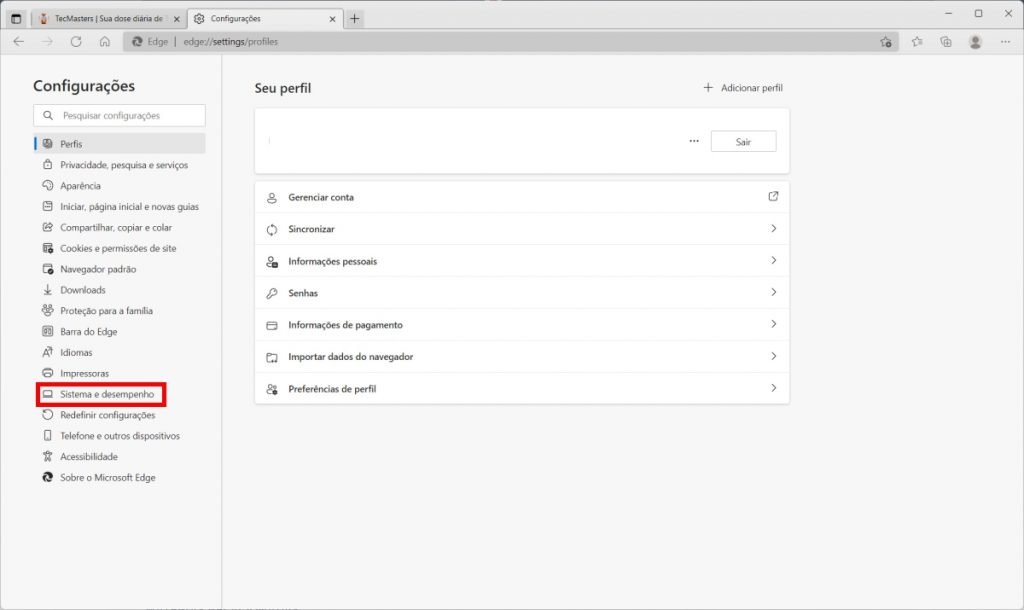The width and height of the screenshot is (1024, 610).
Task: Expand the Senhas row
Action: coord(521,293)
